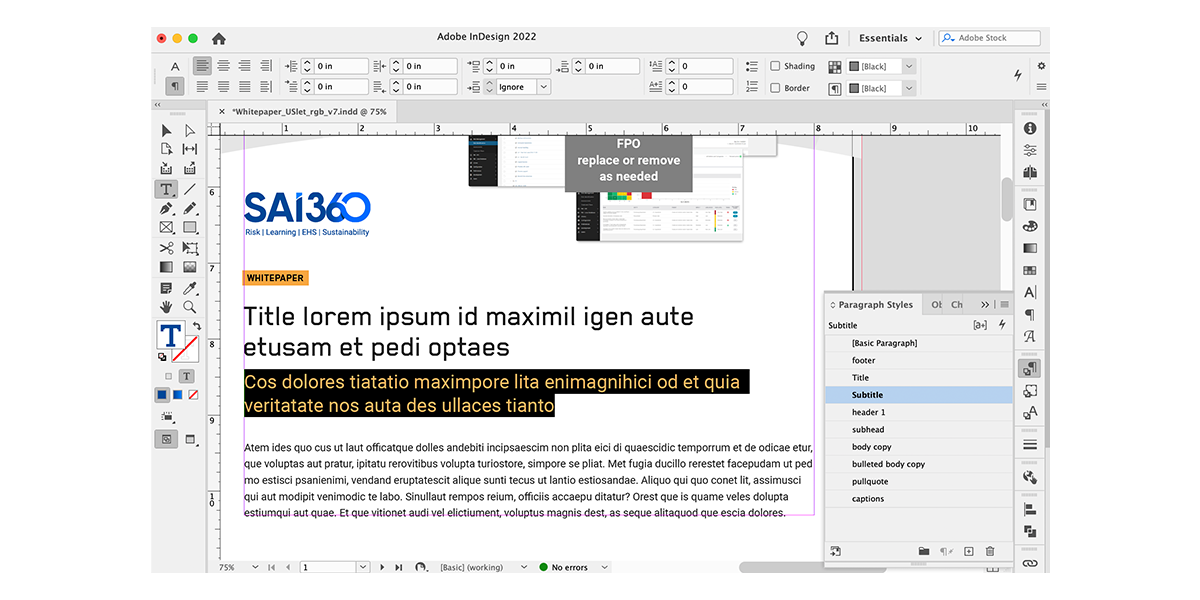Delete selected style trash icon
Image resolution: width=1200 pixels, height=600 pixels.
[990, 551]
